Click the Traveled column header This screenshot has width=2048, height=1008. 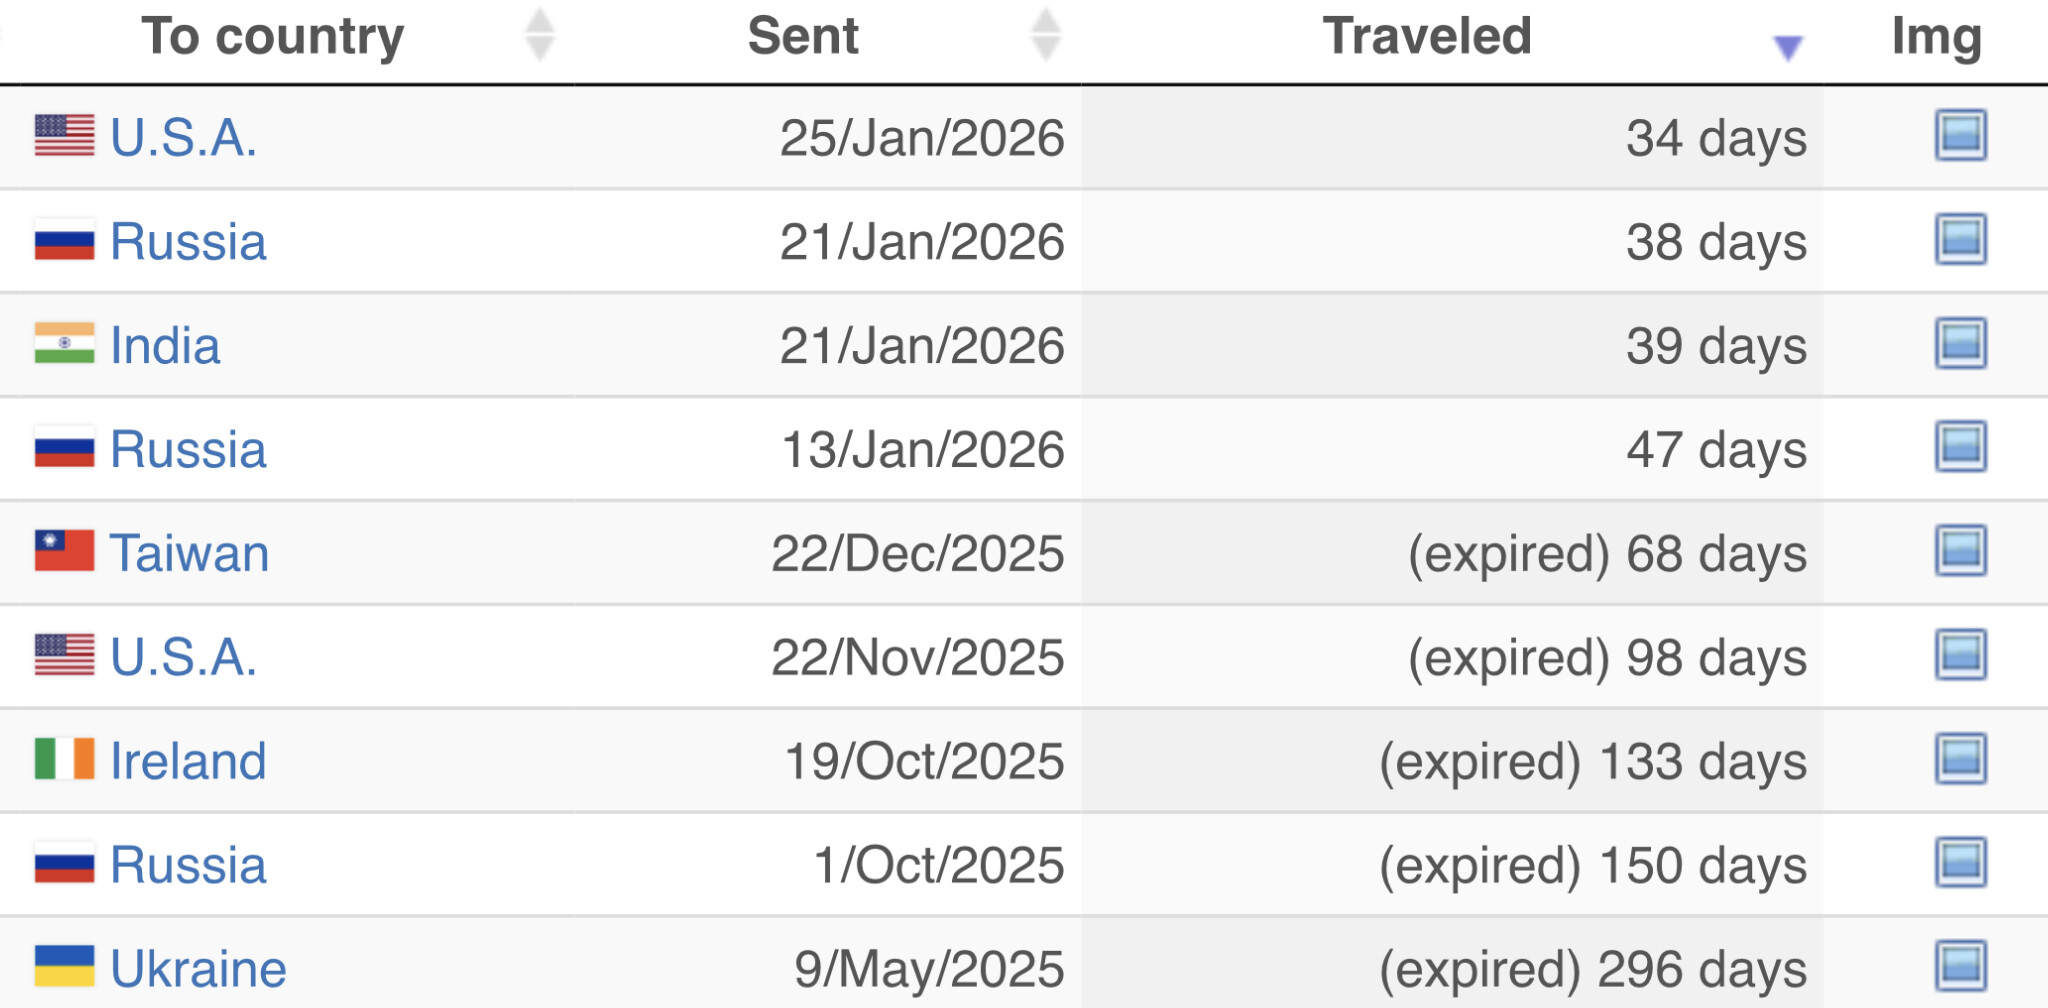1427,37
